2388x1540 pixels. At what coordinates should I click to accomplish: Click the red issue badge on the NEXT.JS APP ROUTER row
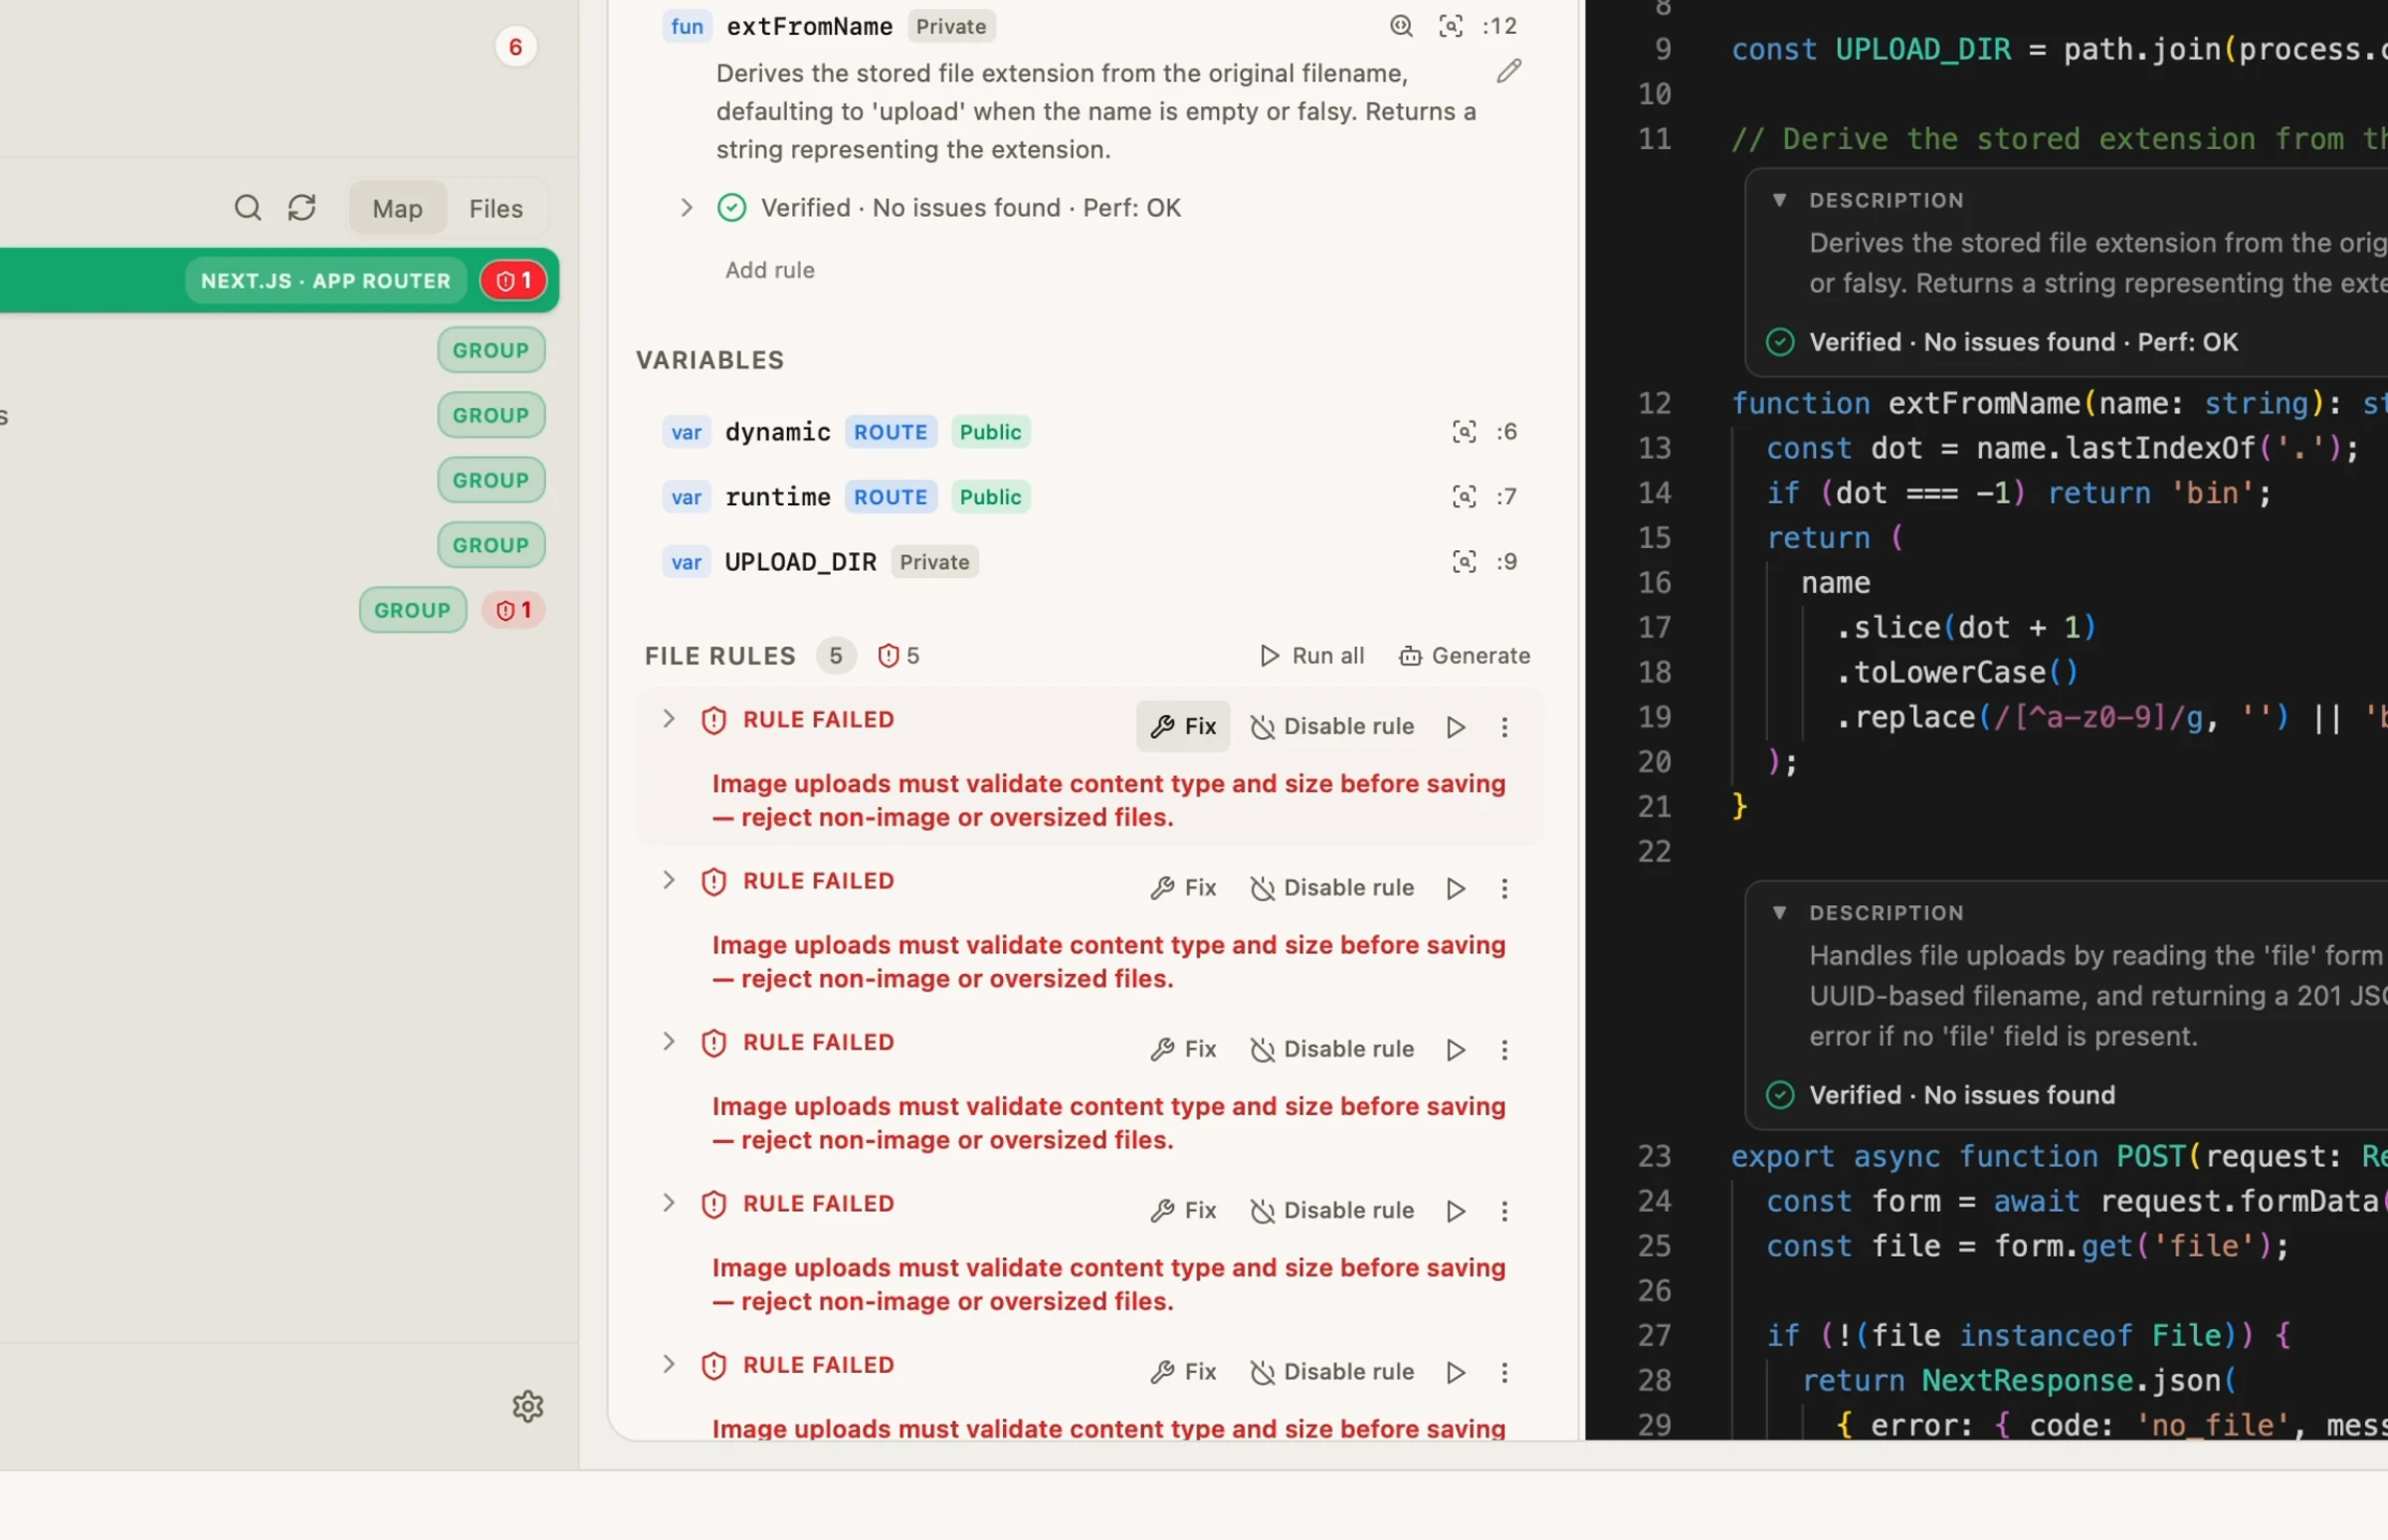click(x=513, y=281)
